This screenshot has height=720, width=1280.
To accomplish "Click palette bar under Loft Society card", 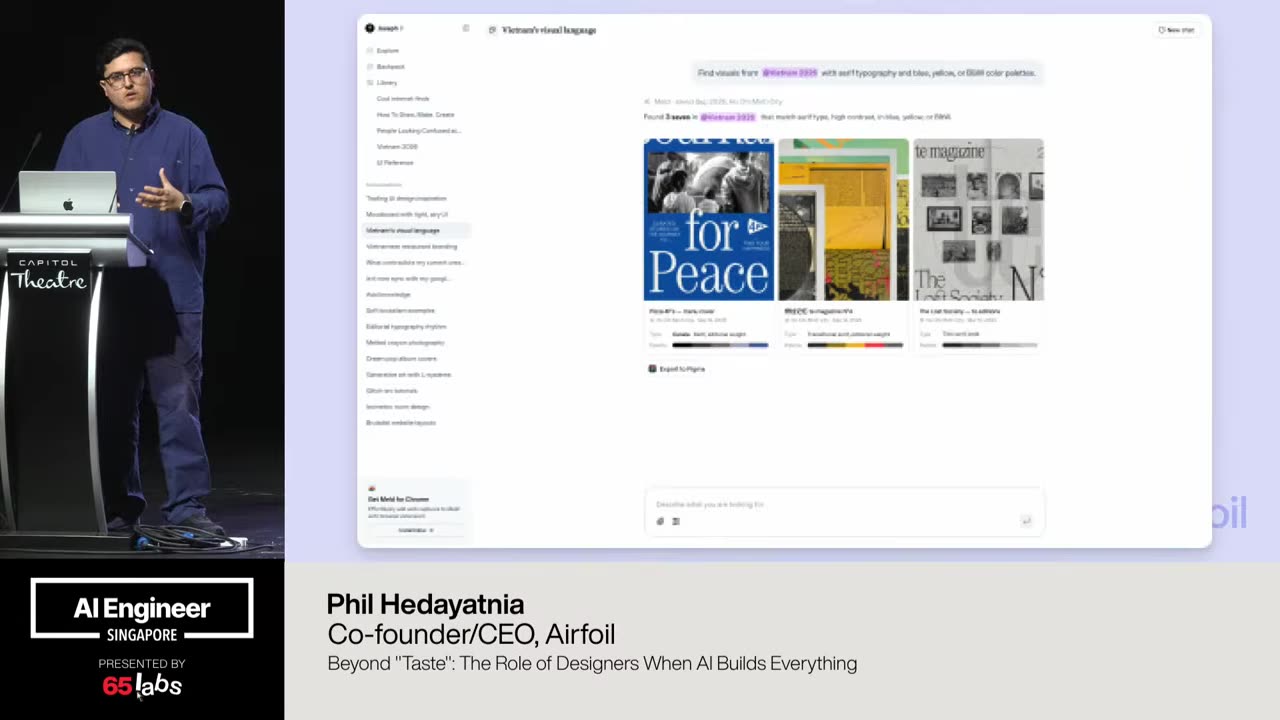I will click(x=989, y=345).
